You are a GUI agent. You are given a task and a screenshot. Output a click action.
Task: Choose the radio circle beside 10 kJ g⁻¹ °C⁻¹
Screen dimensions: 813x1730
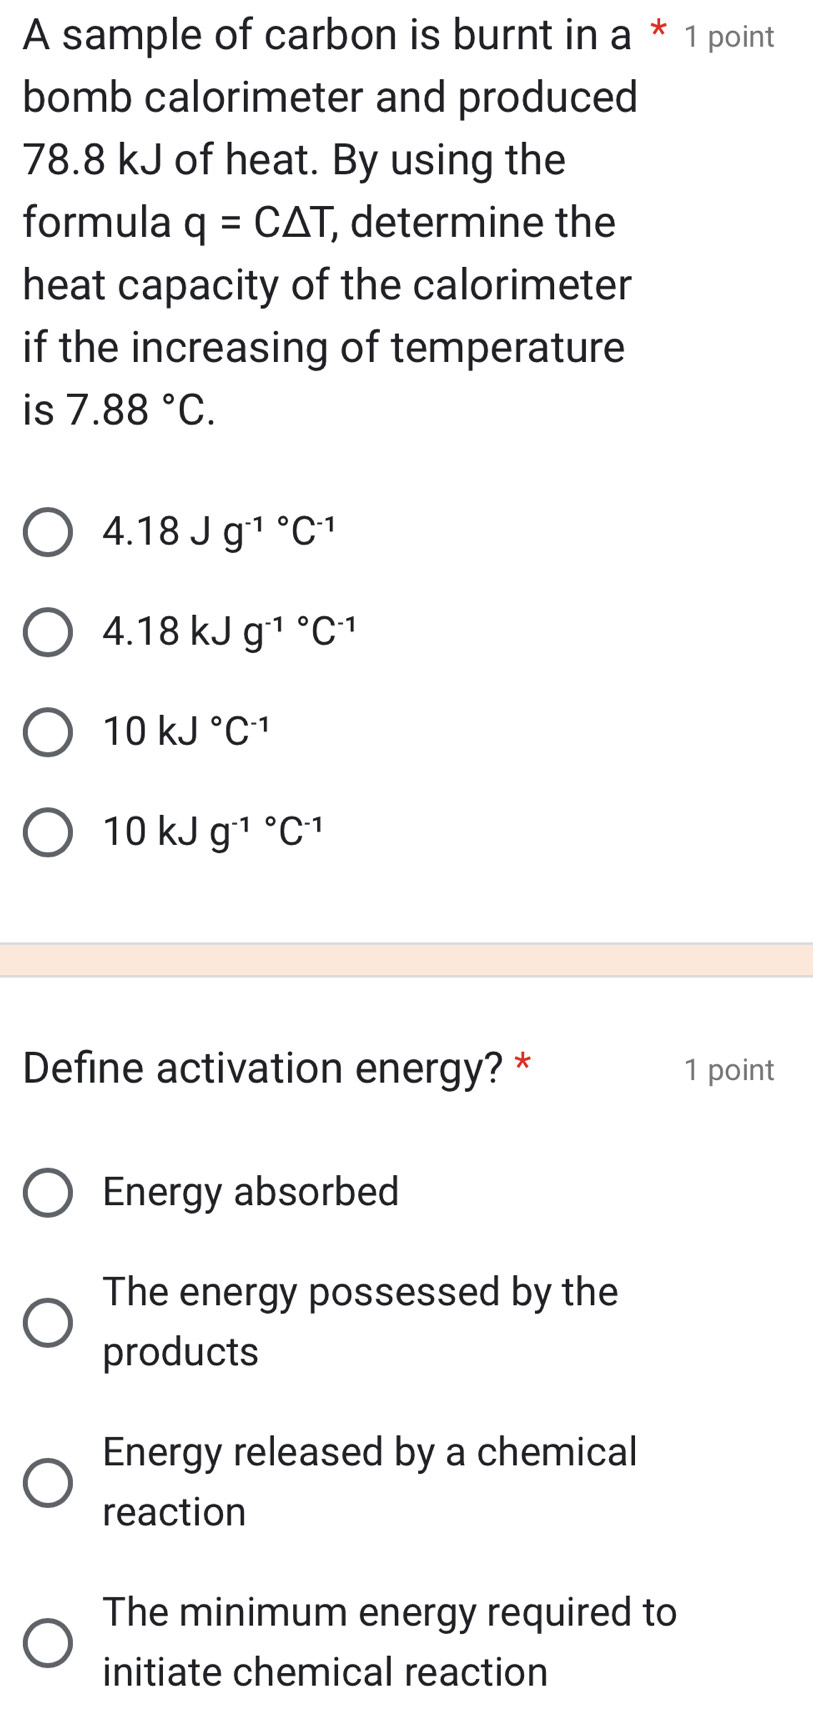click(x=48, y=832)
